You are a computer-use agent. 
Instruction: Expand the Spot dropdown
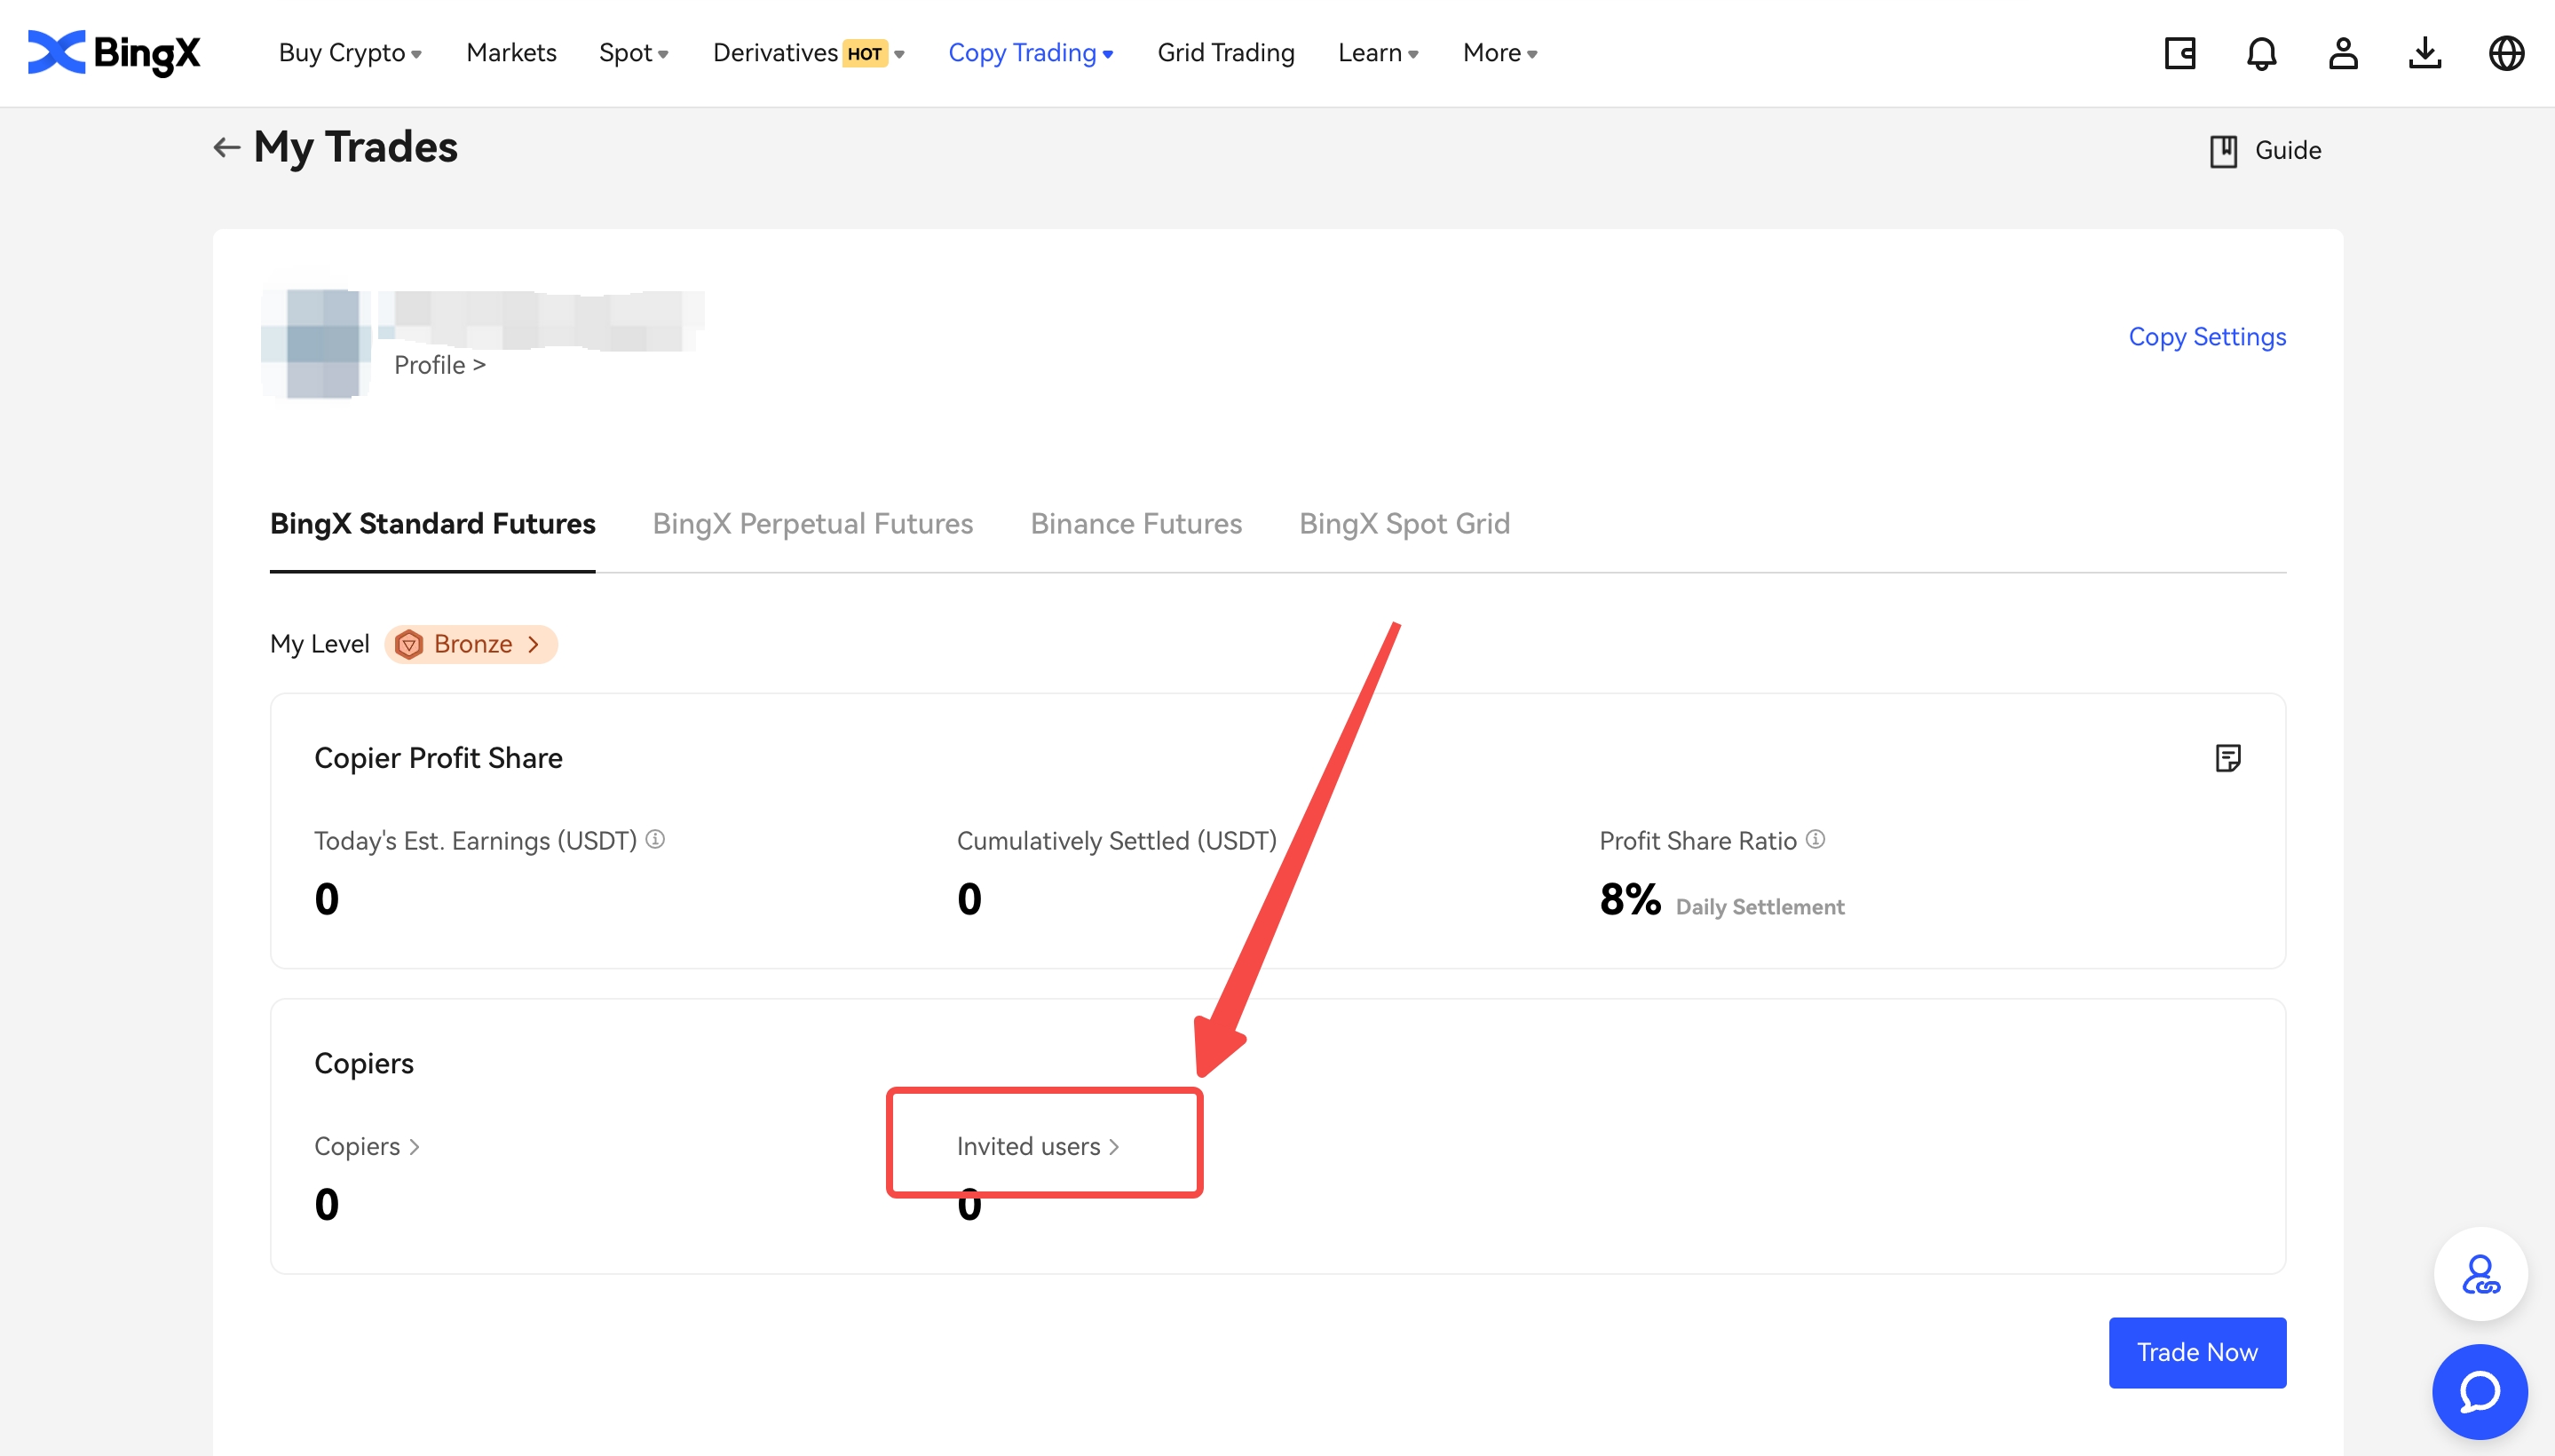click(633, 53)
